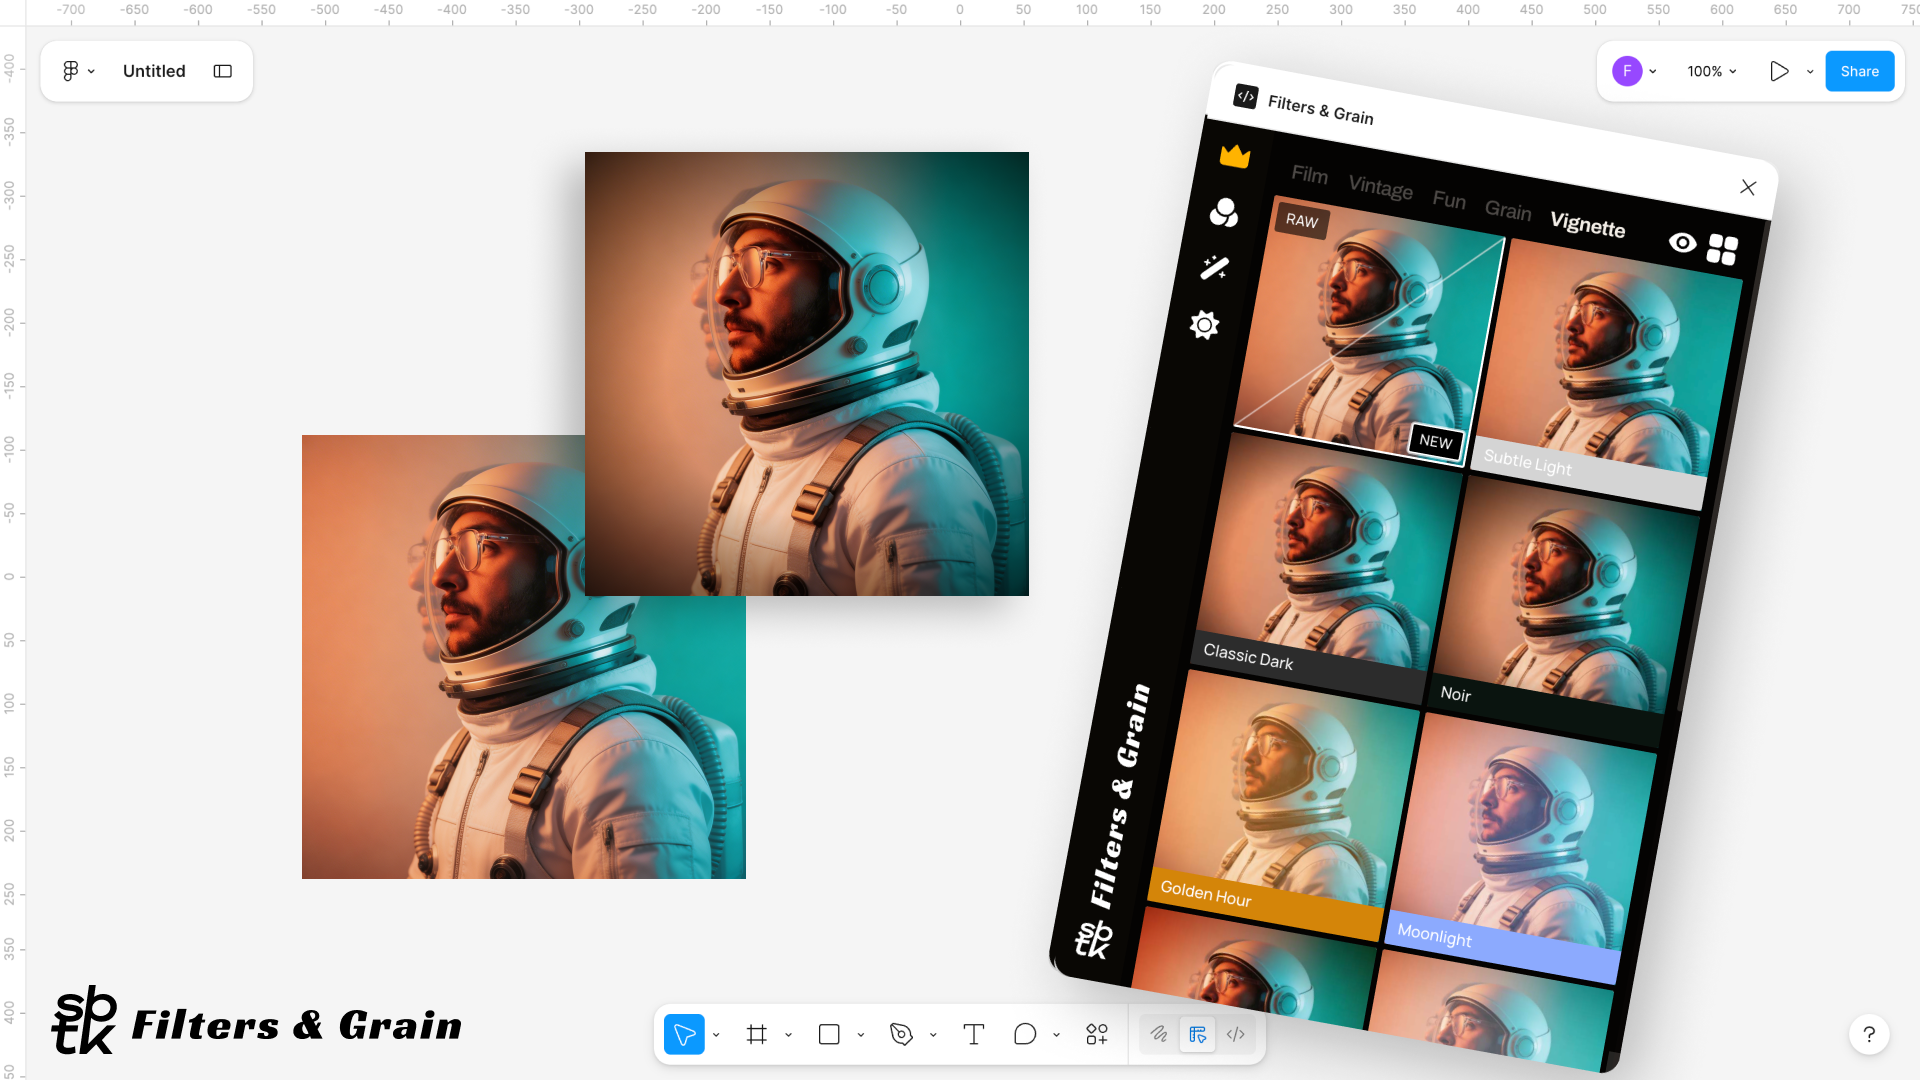Switch to Design mode toggle
The image size is (1920, 1080).
[1197, 1034]
